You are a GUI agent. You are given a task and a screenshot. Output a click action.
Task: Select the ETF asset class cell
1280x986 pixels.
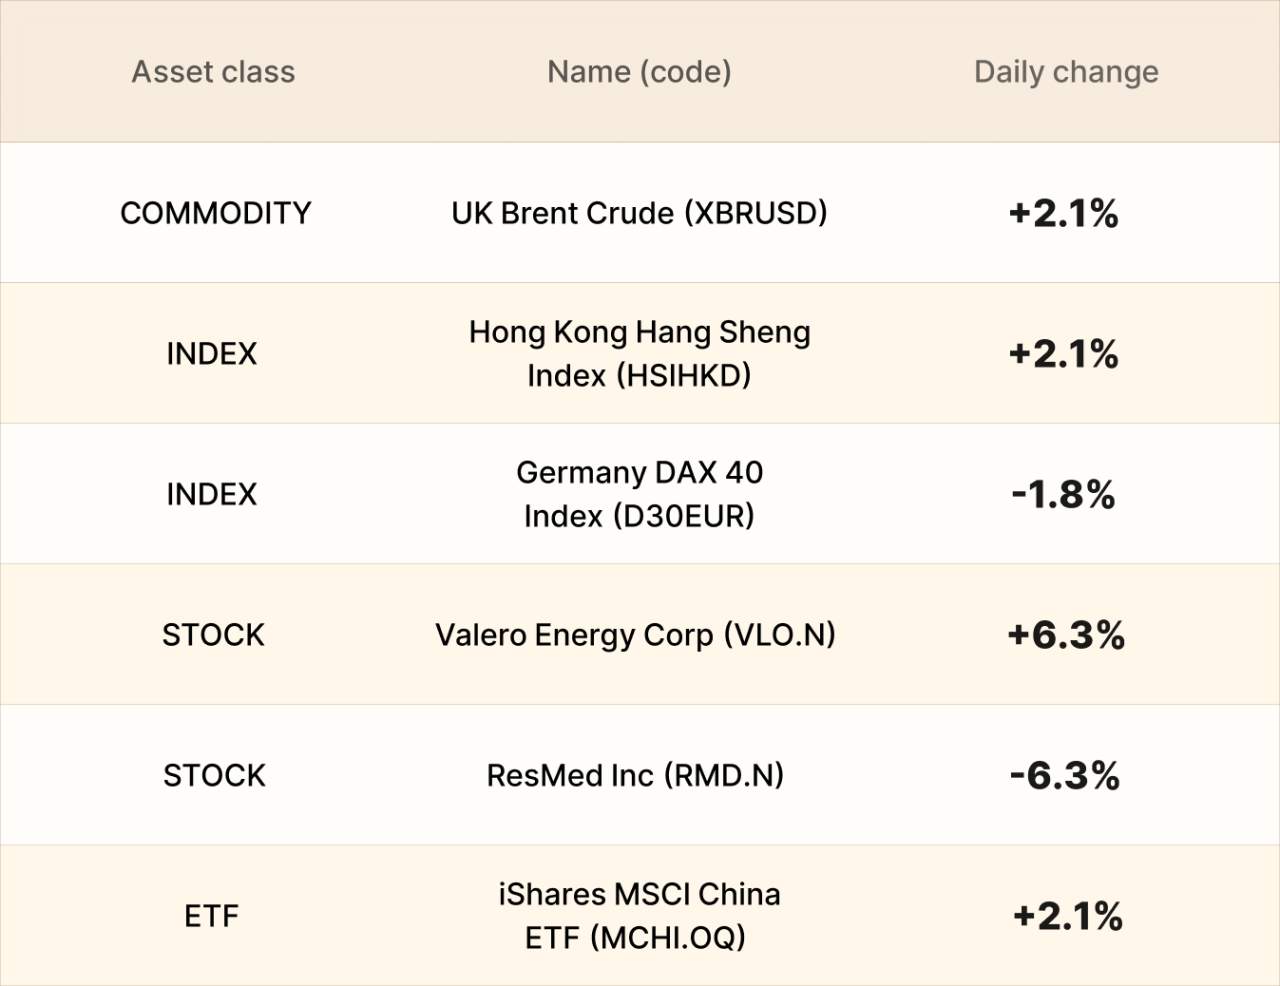click(212, 916)
